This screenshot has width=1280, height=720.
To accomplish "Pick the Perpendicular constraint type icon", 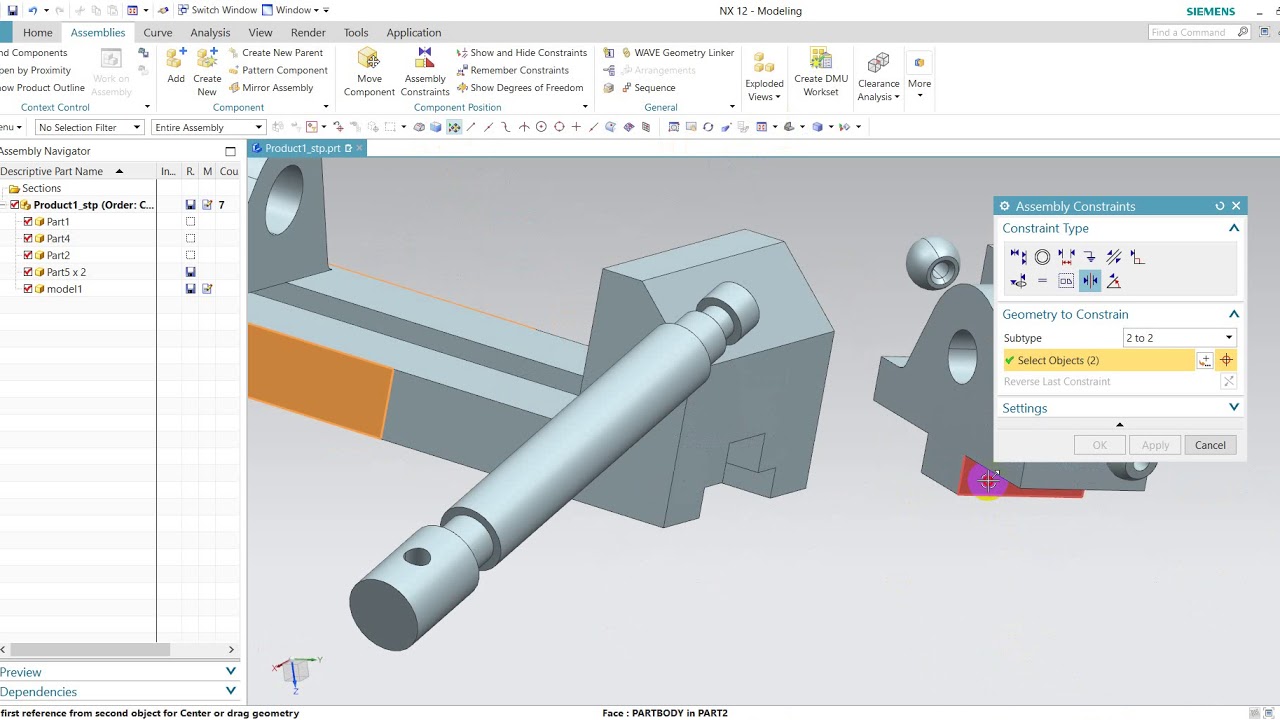I will (x=1138, y=257).
